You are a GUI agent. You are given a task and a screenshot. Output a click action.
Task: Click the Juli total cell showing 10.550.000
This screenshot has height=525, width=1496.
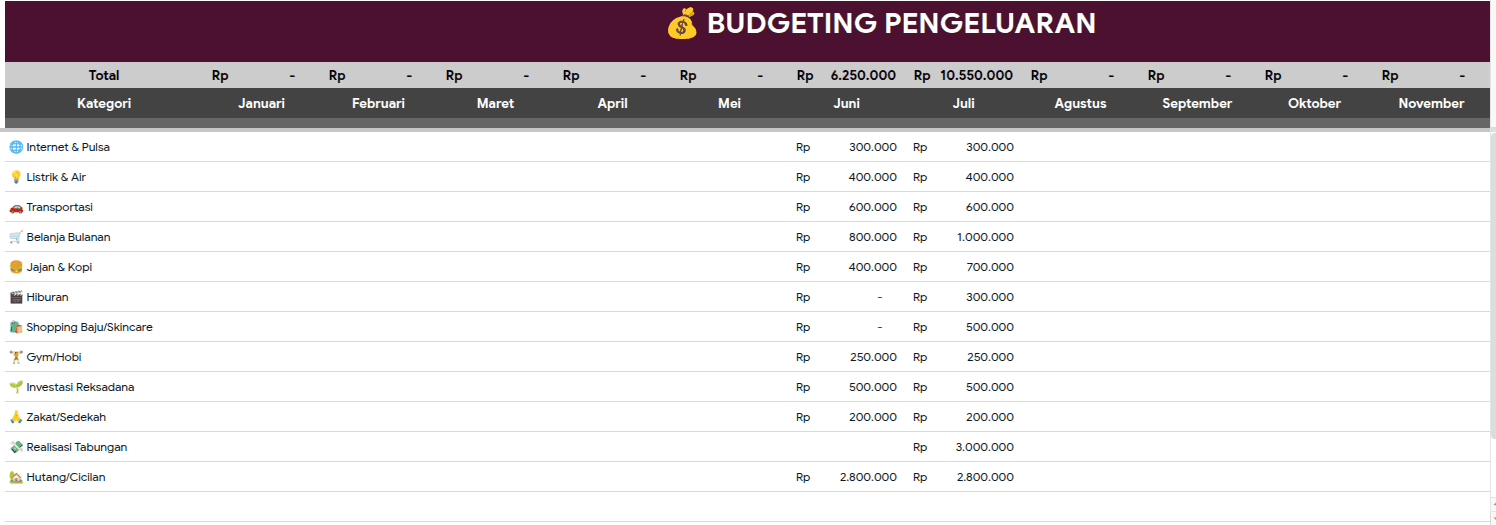964,75
